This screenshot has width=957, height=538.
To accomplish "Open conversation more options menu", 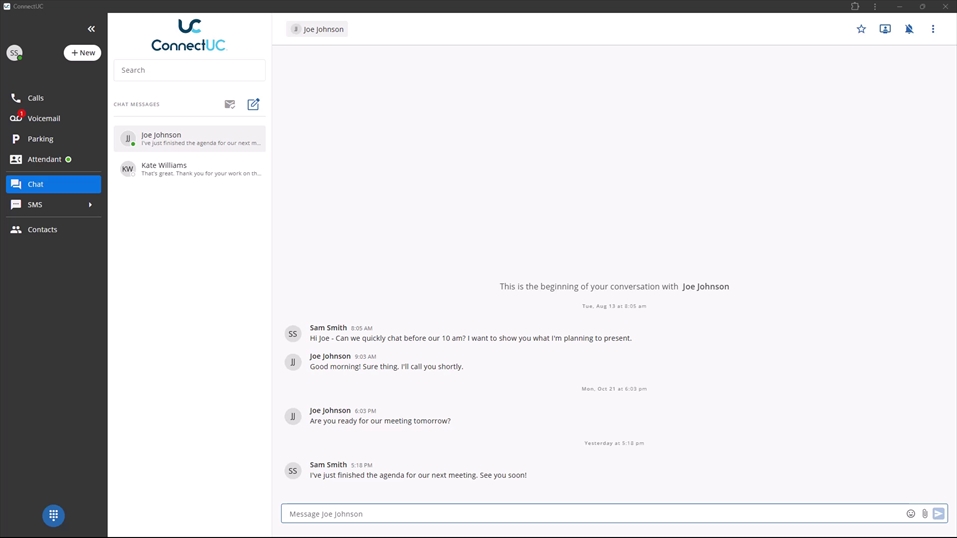I will coord(933,29).
